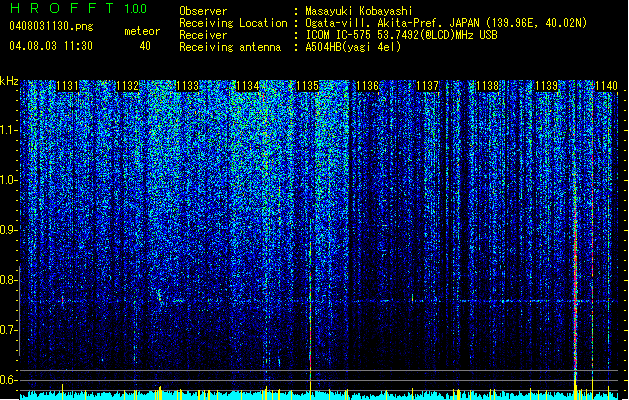The width and height of the screenshot is (629, 400).
Task: Click the meteor count value 40
Action: coord(145,46)
